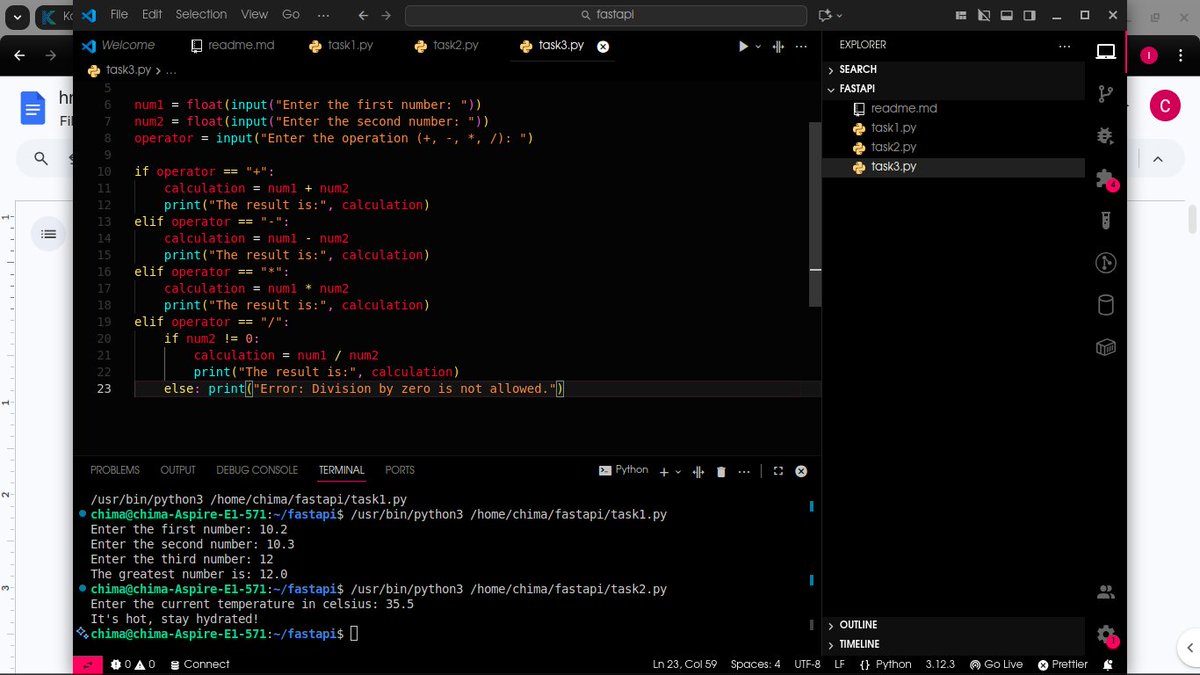Expand the SEARCH section in Explorer
This screenshot has height=675, width=1200.
(x=953, y=69)
